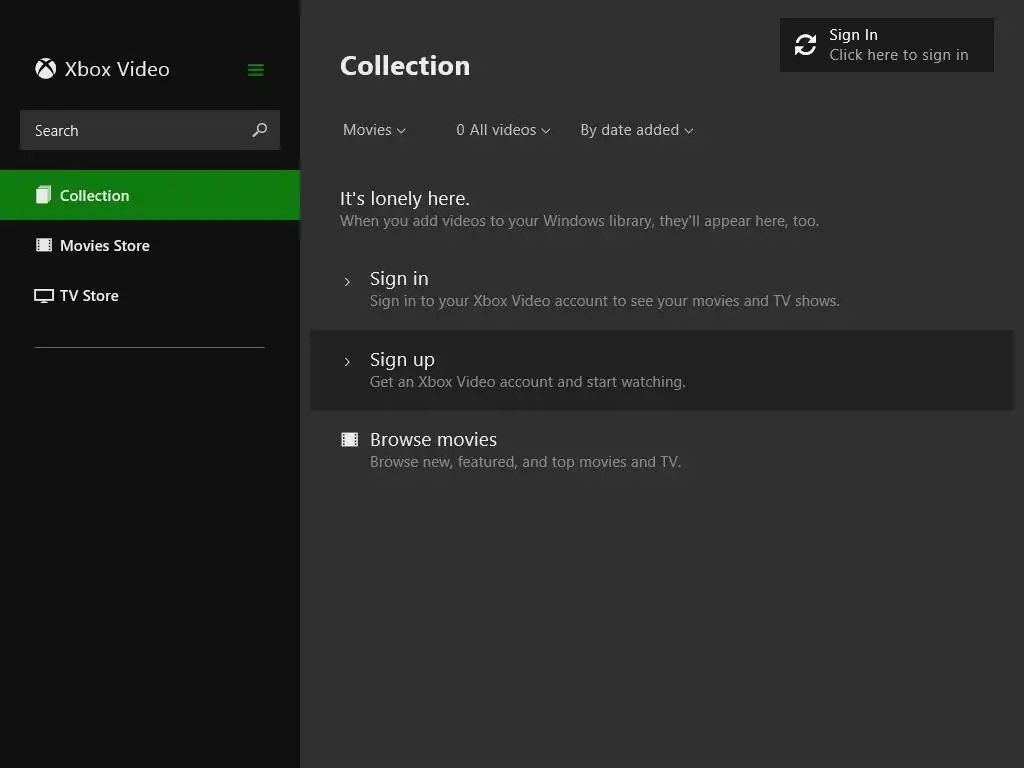The height and width of the screenshot is (768, 1024).
Task: Open the Movies filter dropdown
Action: point(374,130)
